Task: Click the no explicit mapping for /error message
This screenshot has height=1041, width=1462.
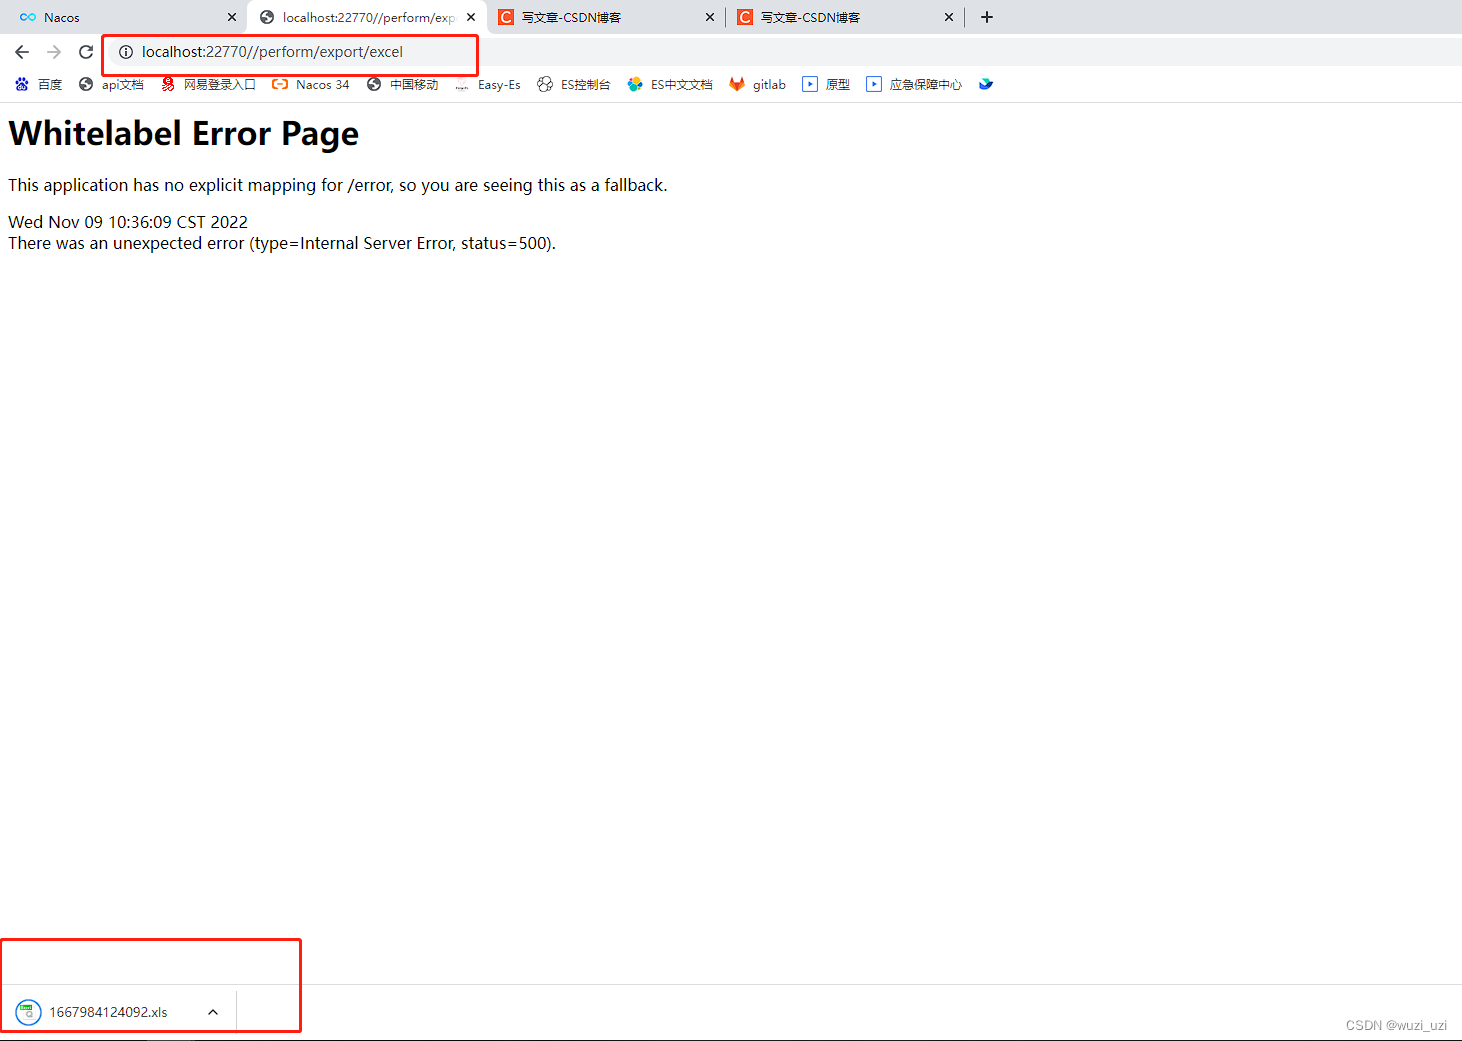Action: [x=338, y=185]
